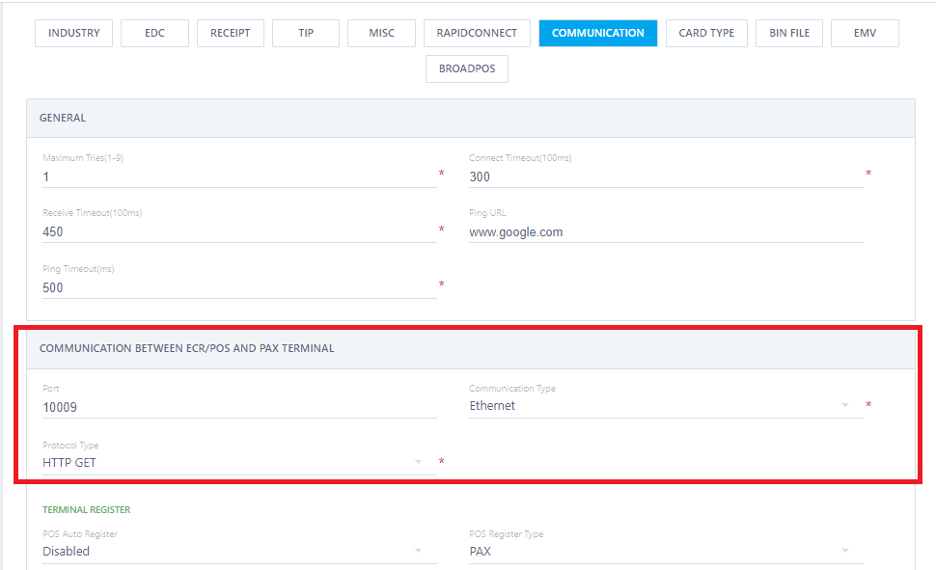
Task: Go to the EMV tab
Action: click(865, 33)
